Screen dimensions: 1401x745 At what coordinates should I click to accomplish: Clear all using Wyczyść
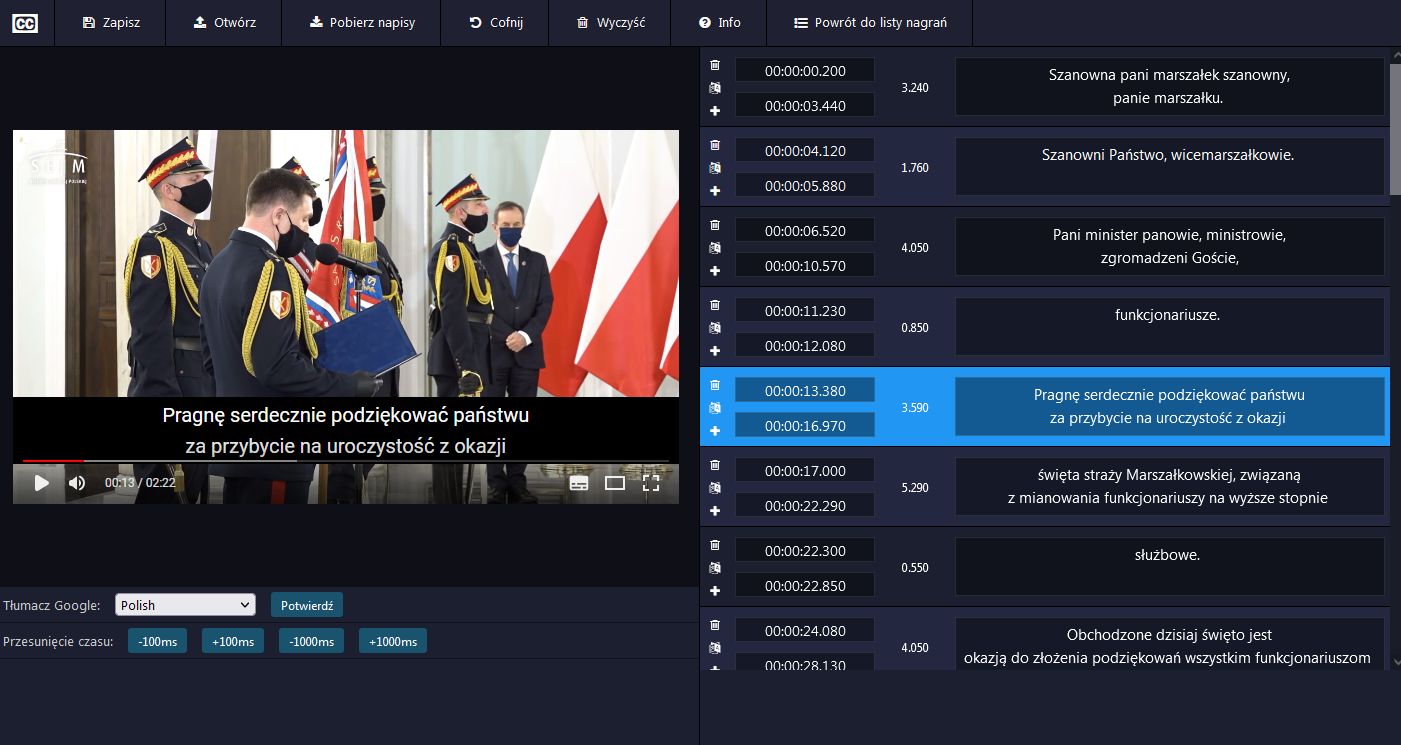610,22
